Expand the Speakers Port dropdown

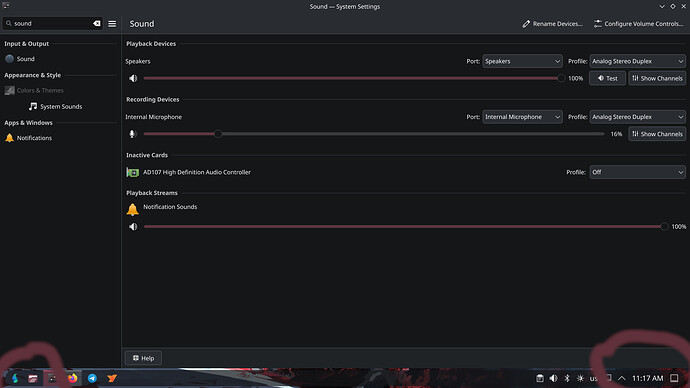tap(522, 61)
